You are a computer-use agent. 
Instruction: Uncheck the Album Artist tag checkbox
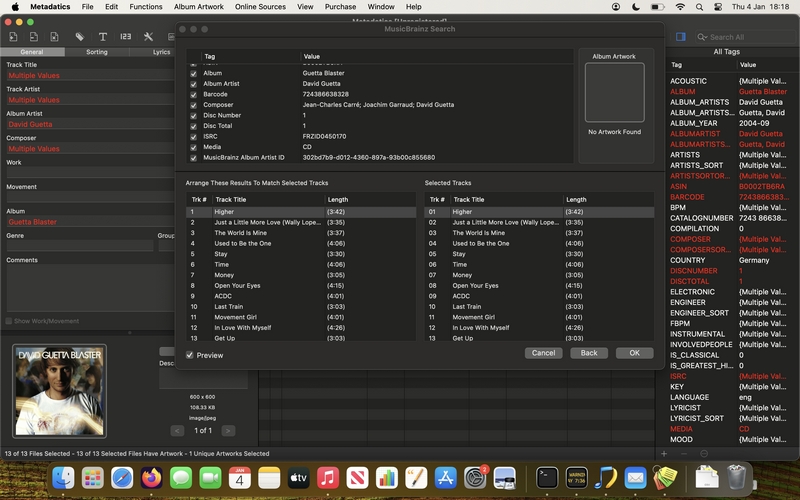pyautogui.click(x=193, y=84)
